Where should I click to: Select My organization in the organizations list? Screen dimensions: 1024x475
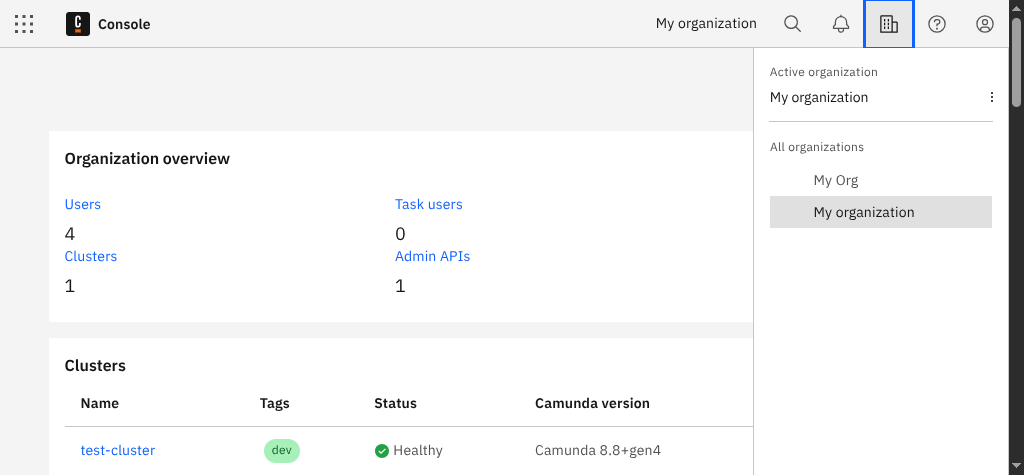click(880, 212)
